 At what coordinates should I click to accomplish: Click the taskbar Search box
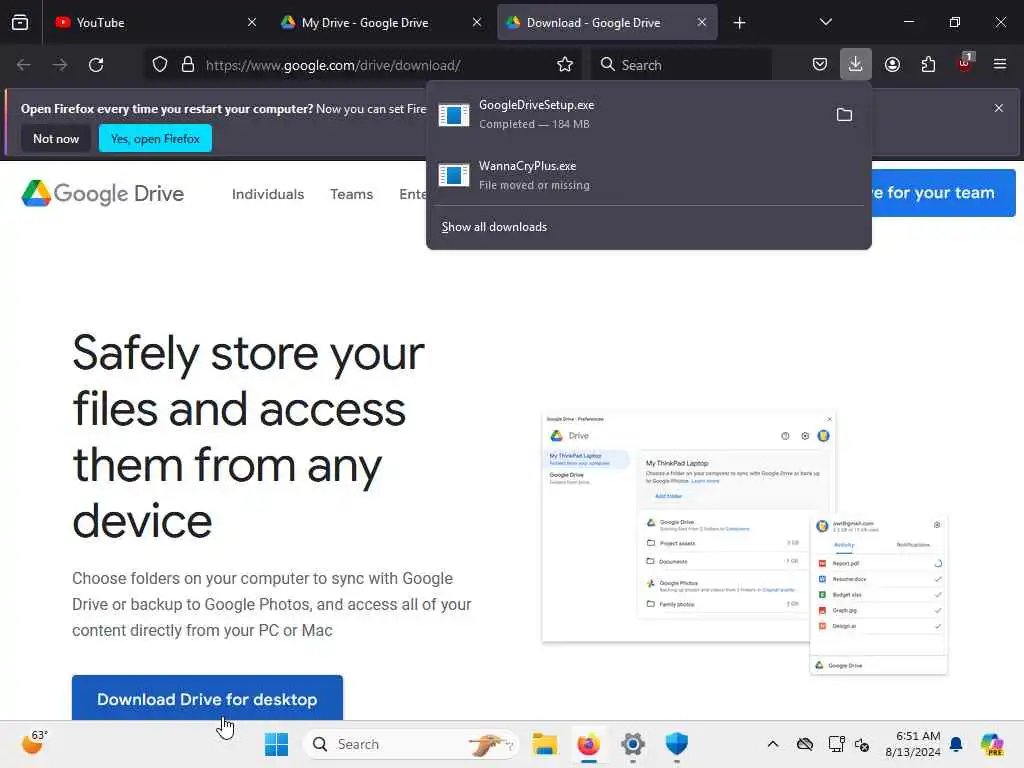(x=411, y=744)
